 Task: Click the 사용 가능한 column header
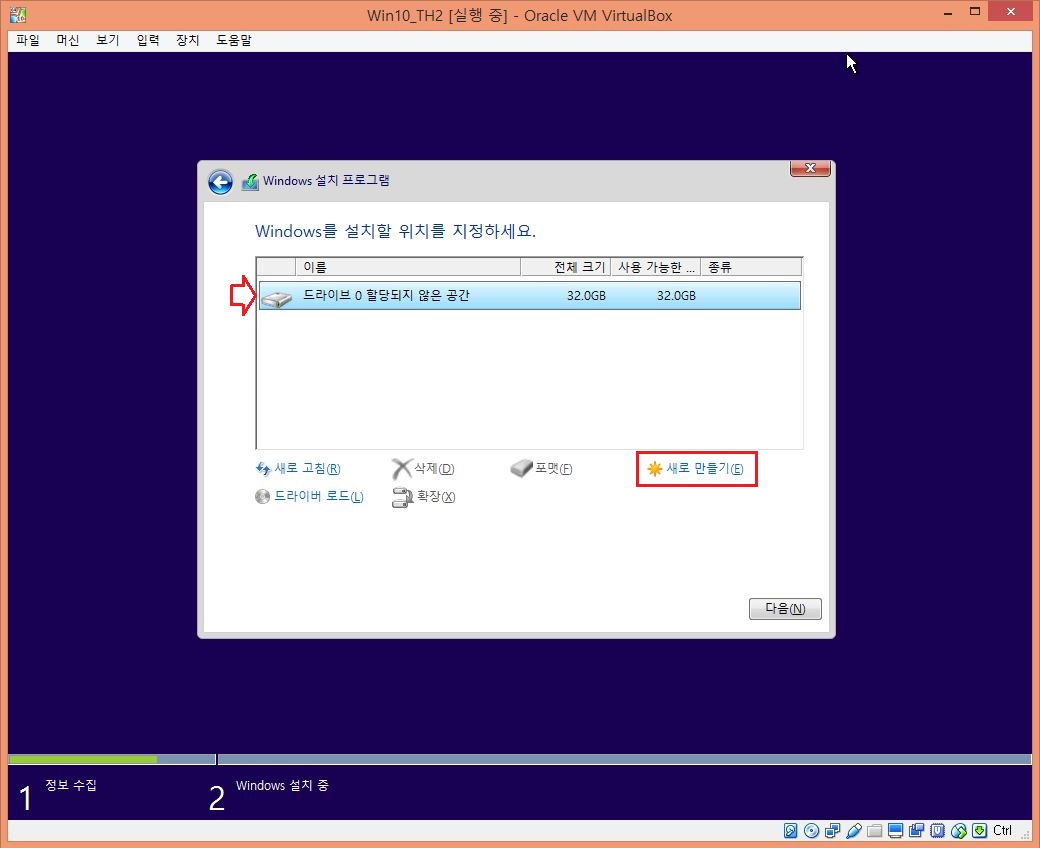[x=655, y=267]
